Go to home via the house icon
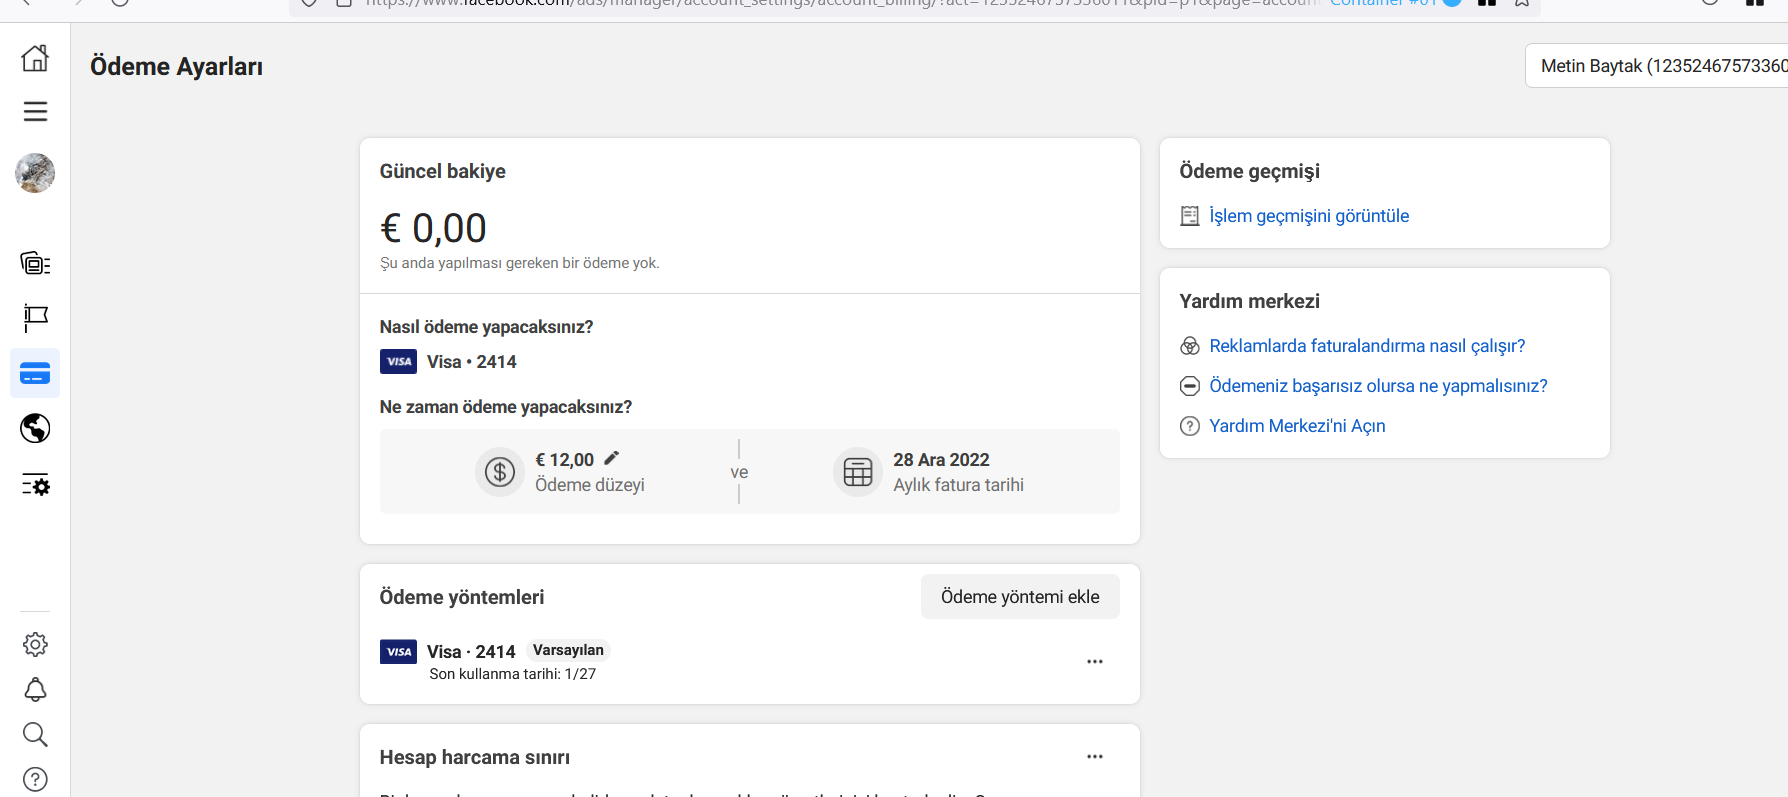1788x797 pixels. tap(35, 58)
